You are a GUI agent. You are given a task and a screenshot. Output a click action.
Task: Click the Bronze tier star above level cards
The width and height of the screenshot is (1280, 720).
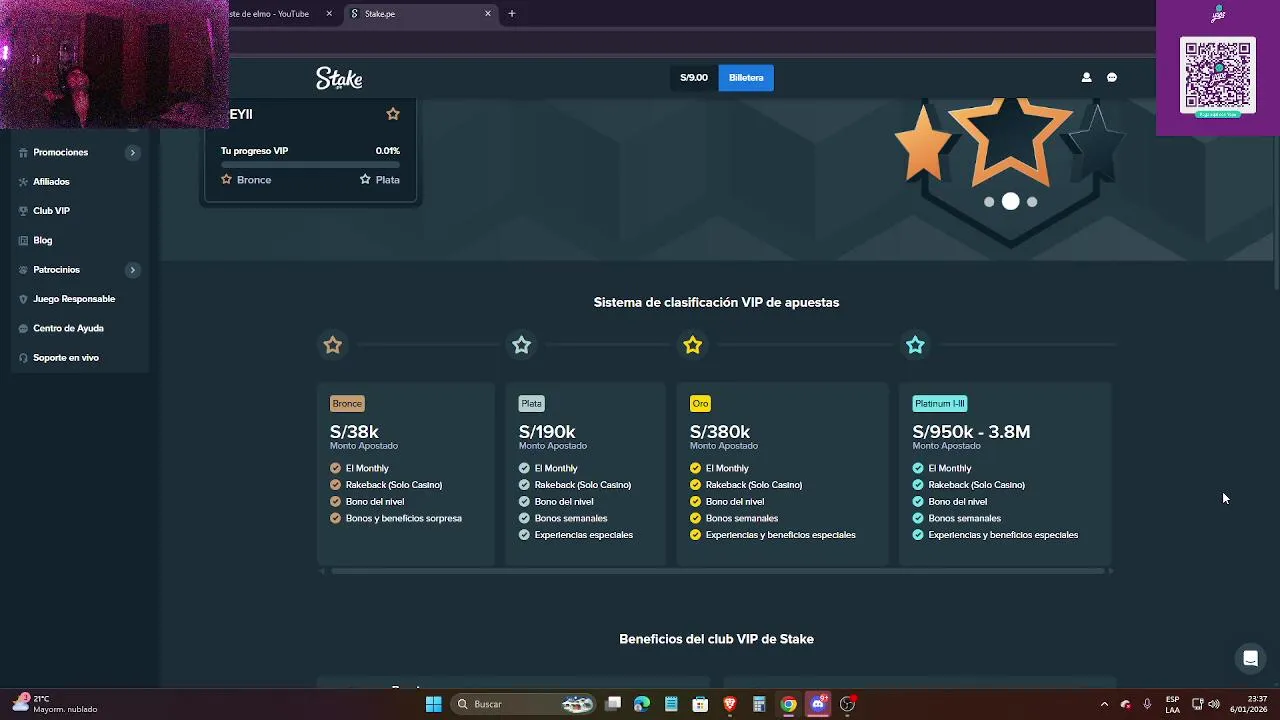(333, 345)
